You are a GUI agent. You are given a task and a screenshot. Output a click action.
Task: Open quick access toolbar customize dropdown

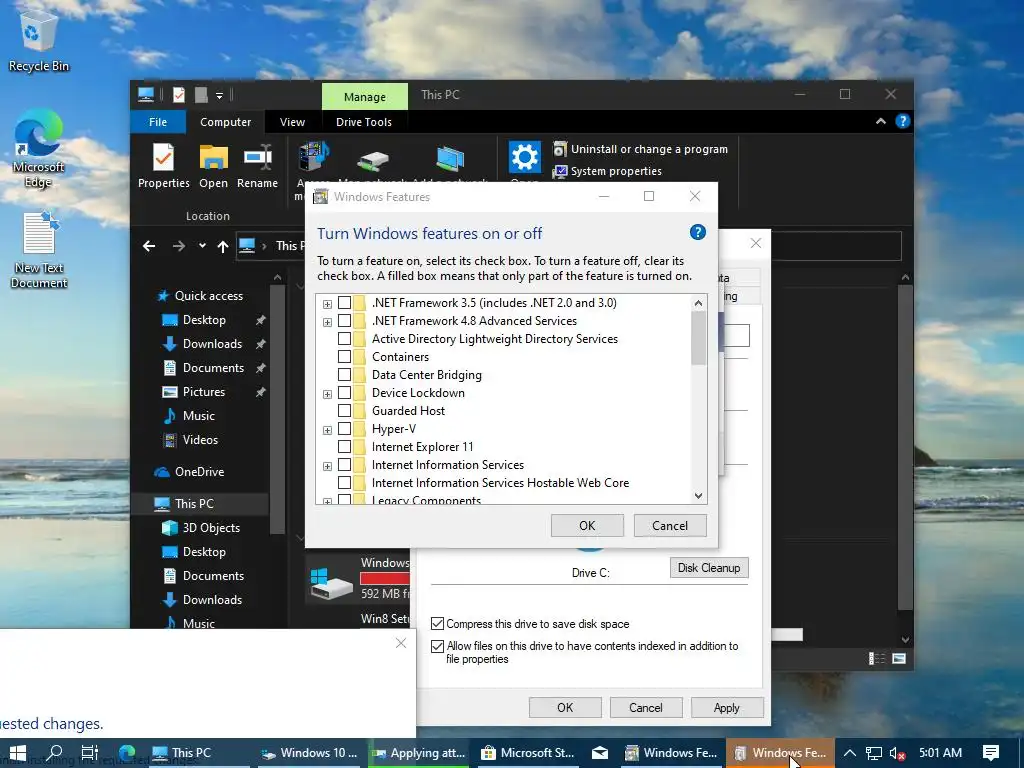tap(219, 96)
